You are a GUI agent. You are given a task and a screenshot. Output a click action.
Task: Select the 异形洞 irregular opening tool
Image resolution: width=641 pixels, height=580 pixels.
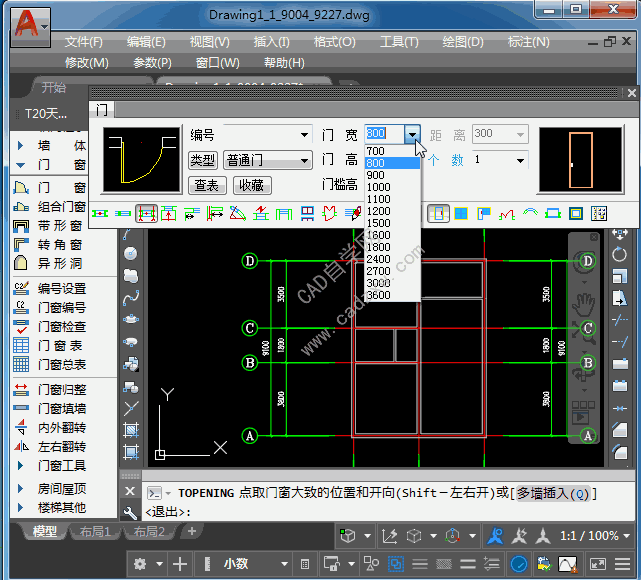pyautogui.click(x=60, y=263)
